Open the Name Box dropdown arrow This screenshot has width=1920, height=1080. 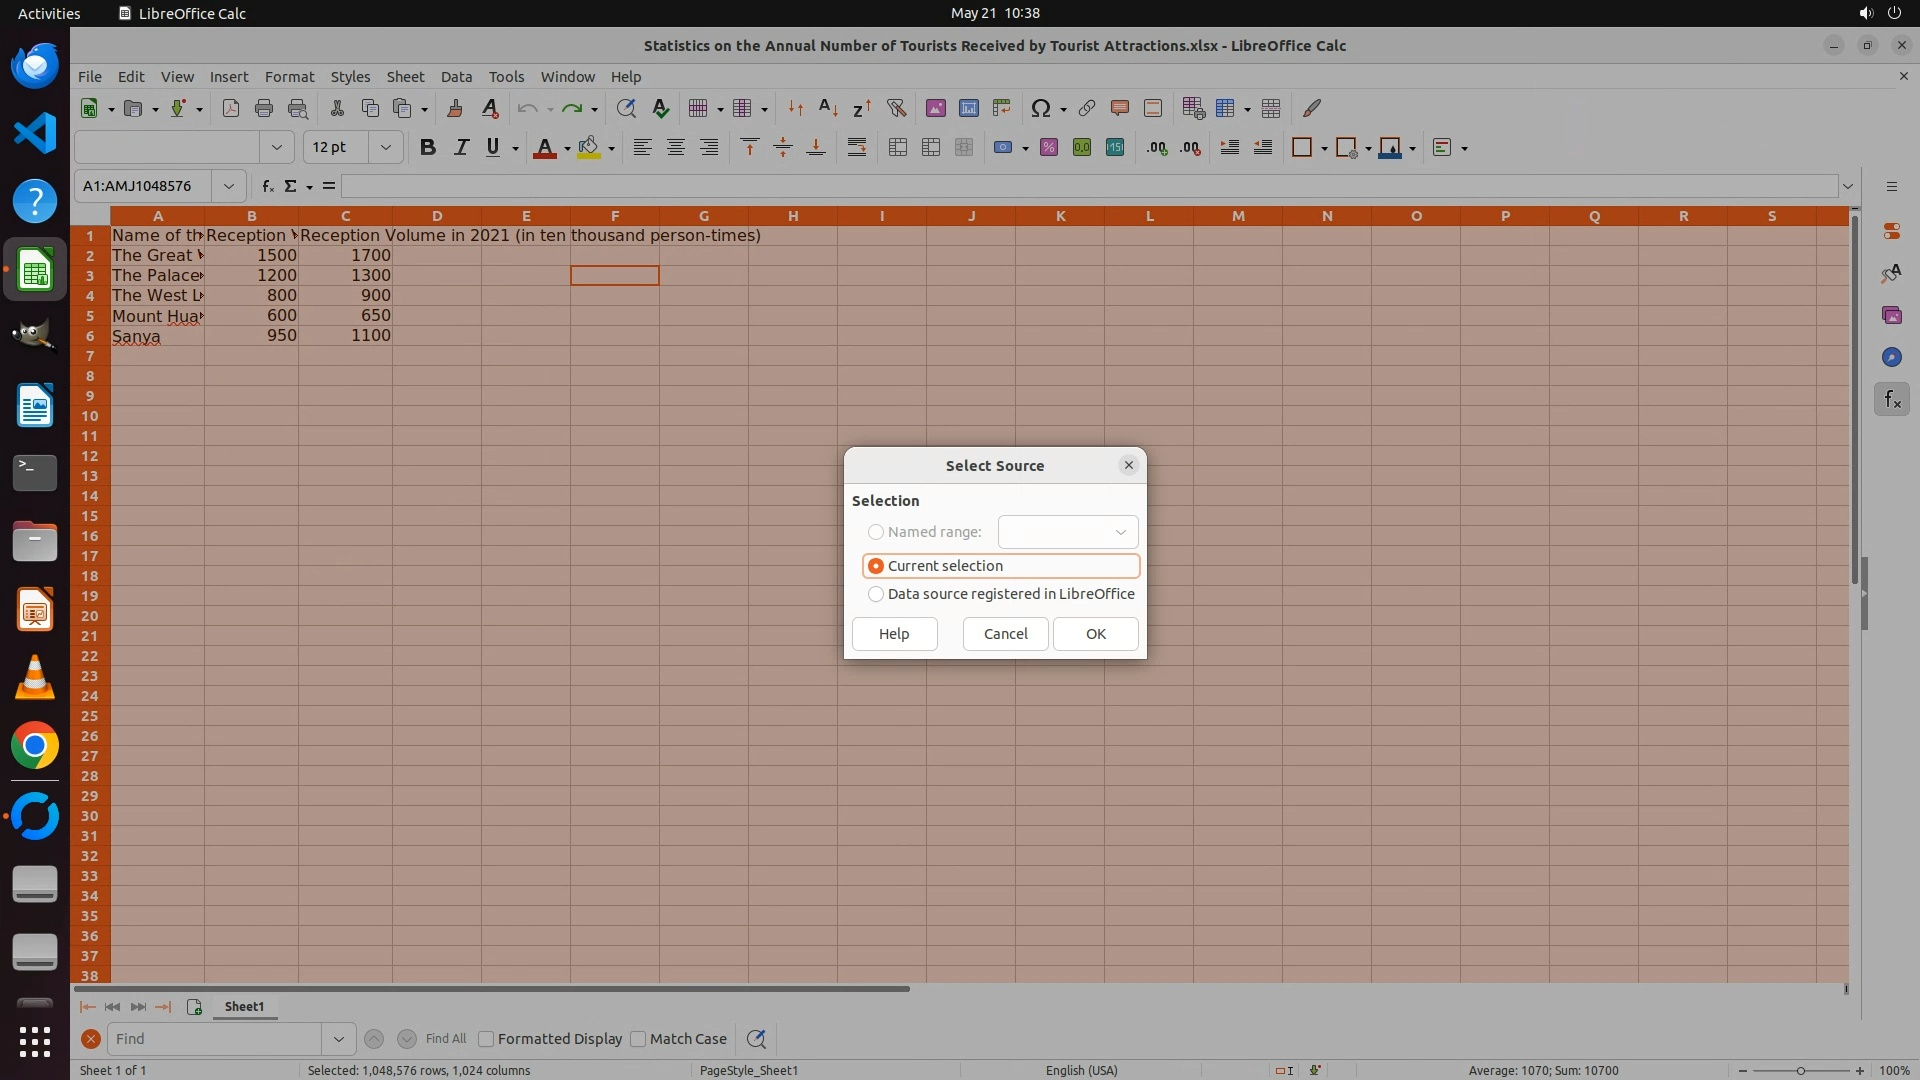point(229,186)
